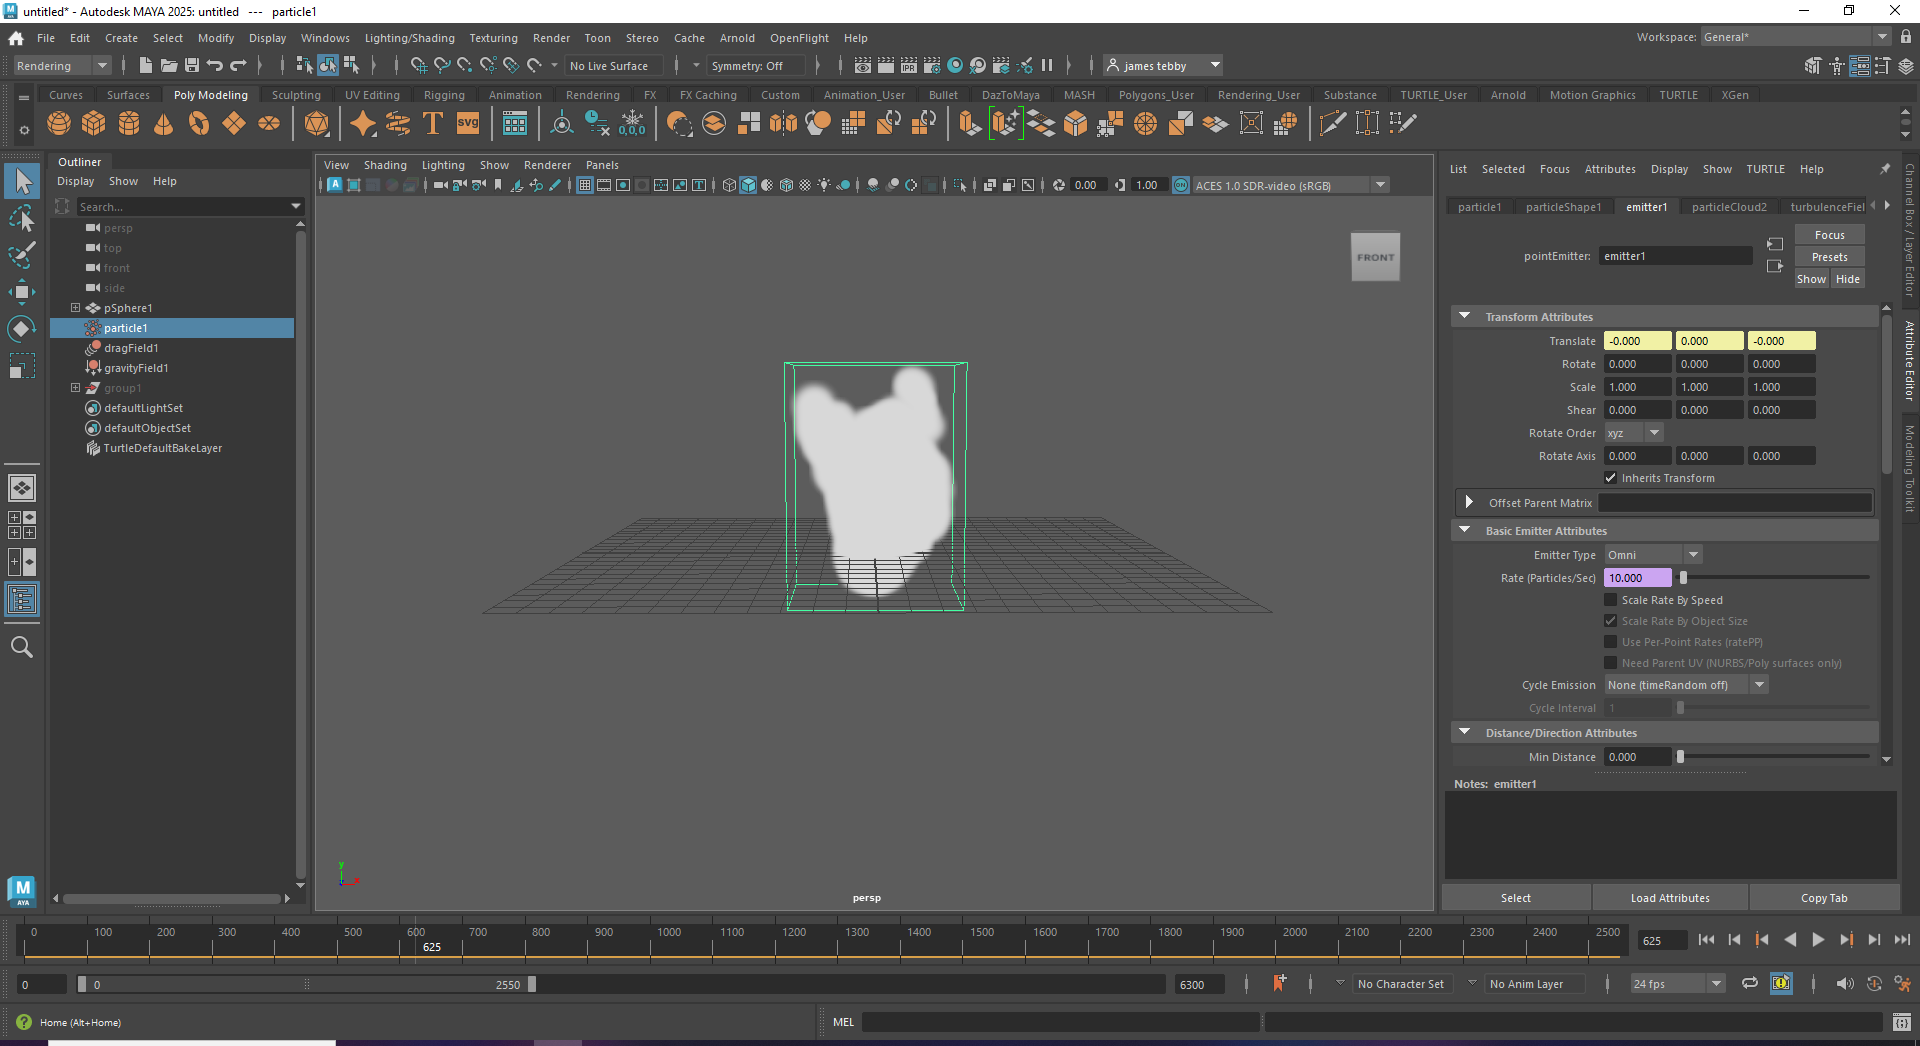Uncheck Inherits Transform
Viewport: 1920px width, 1046px height.
1611,478
